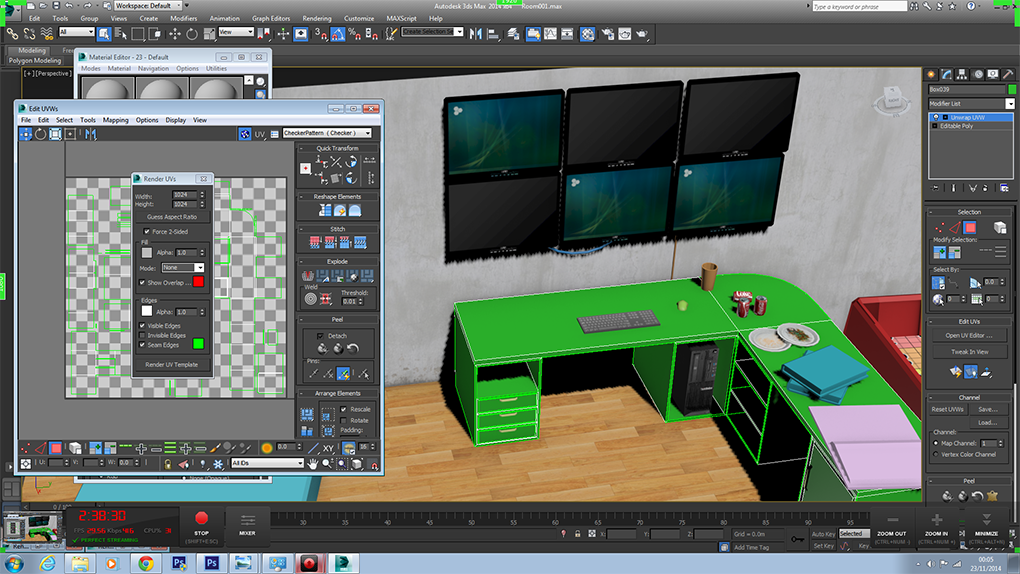Open the recorder Mixer icon
Image resolution: width=1020 pixels, height=574 pixels.
coord(247,520)
